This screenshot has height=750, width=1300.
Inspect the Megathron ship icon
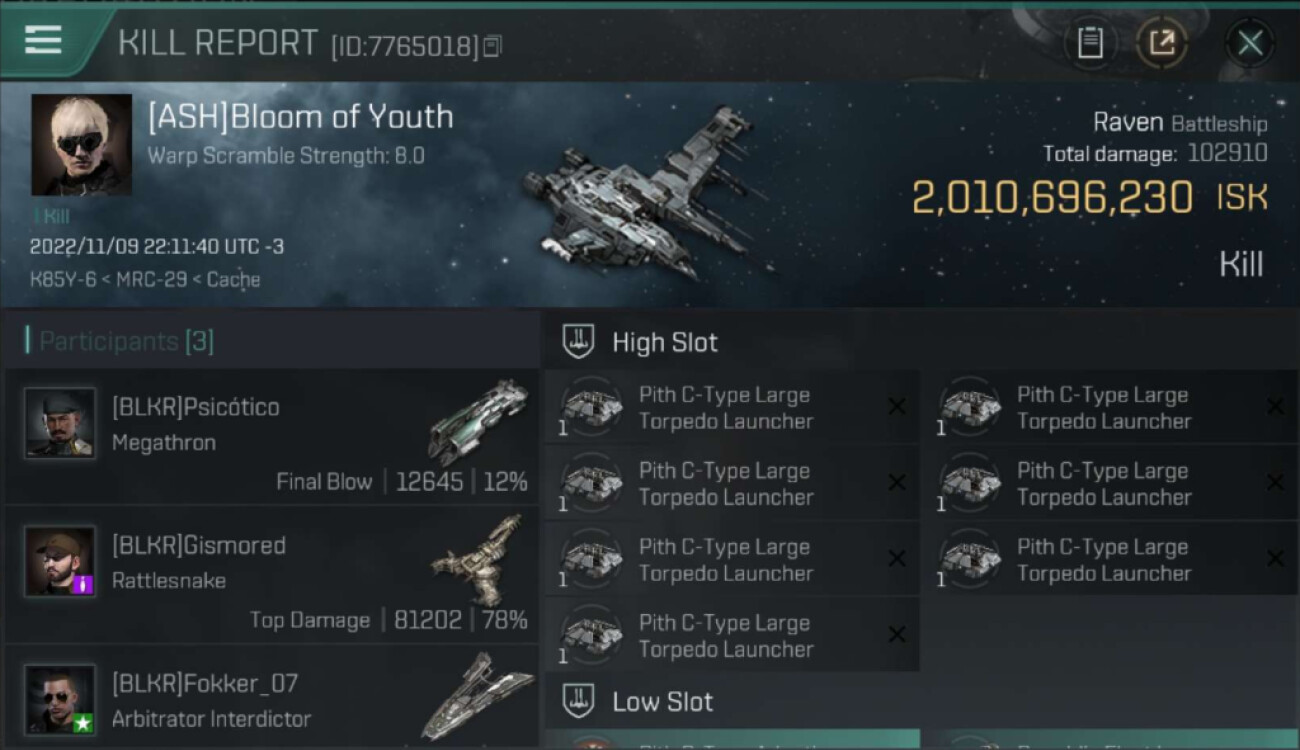pos(478,420)
